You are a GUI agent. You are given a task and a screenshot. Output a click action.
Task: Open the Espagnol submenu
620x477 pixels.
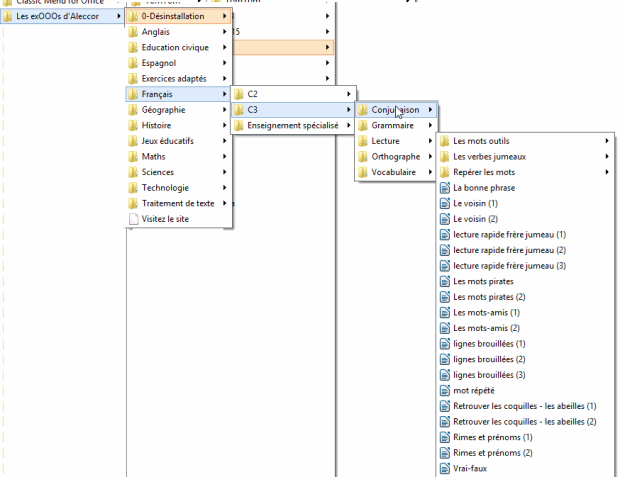(179, 63)
